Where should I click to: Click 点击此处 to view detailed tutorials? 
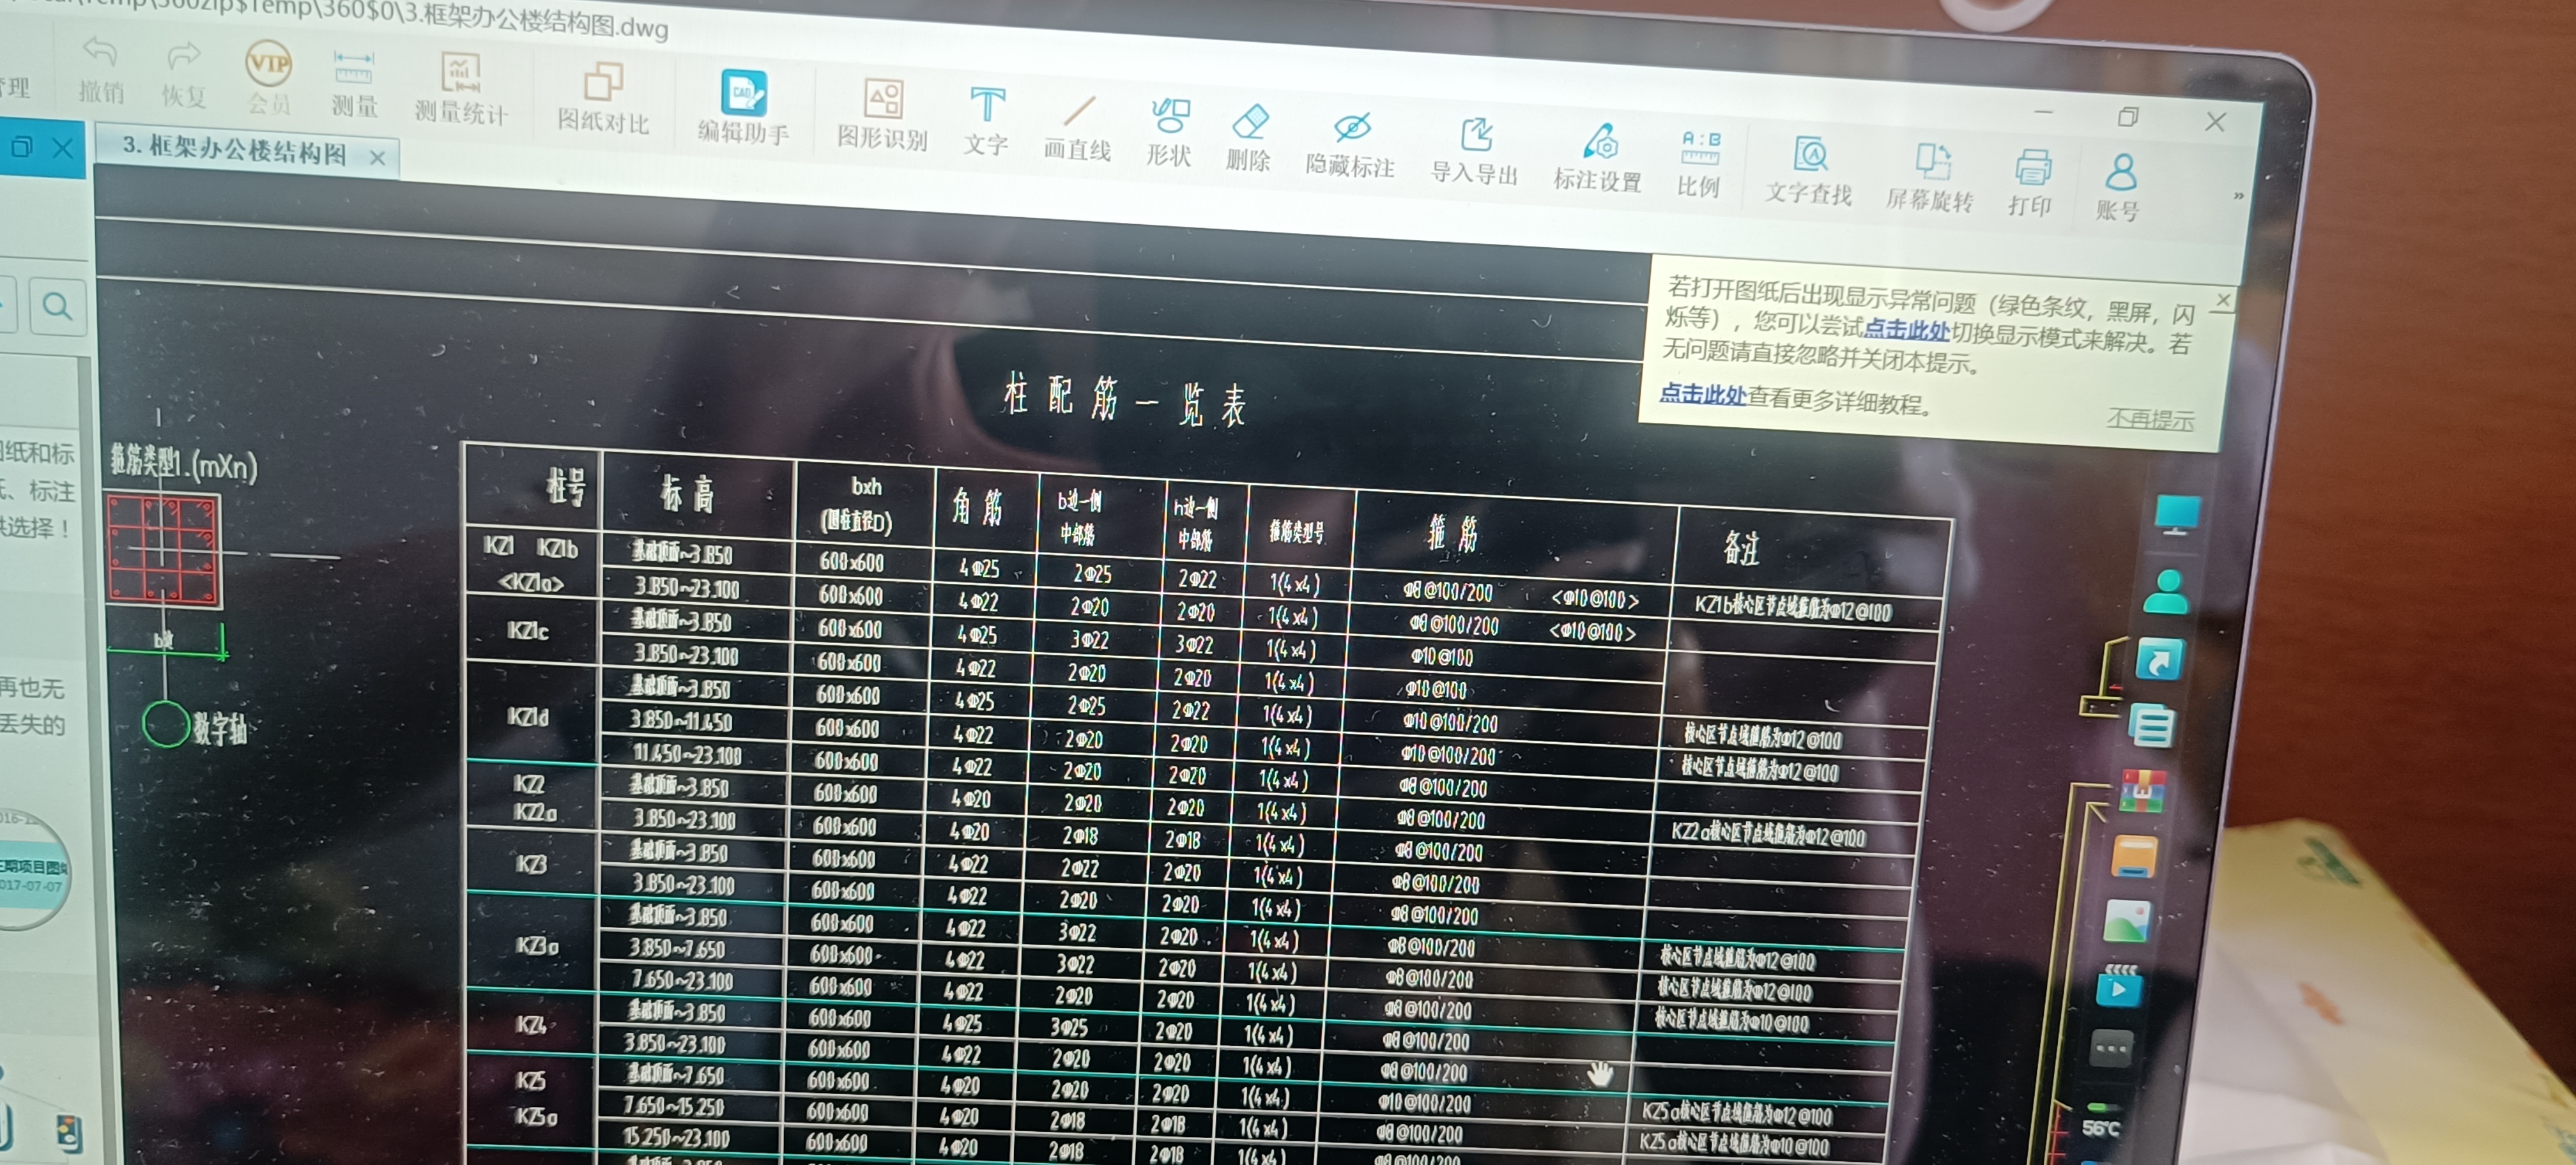click(x=1702, y=394)
